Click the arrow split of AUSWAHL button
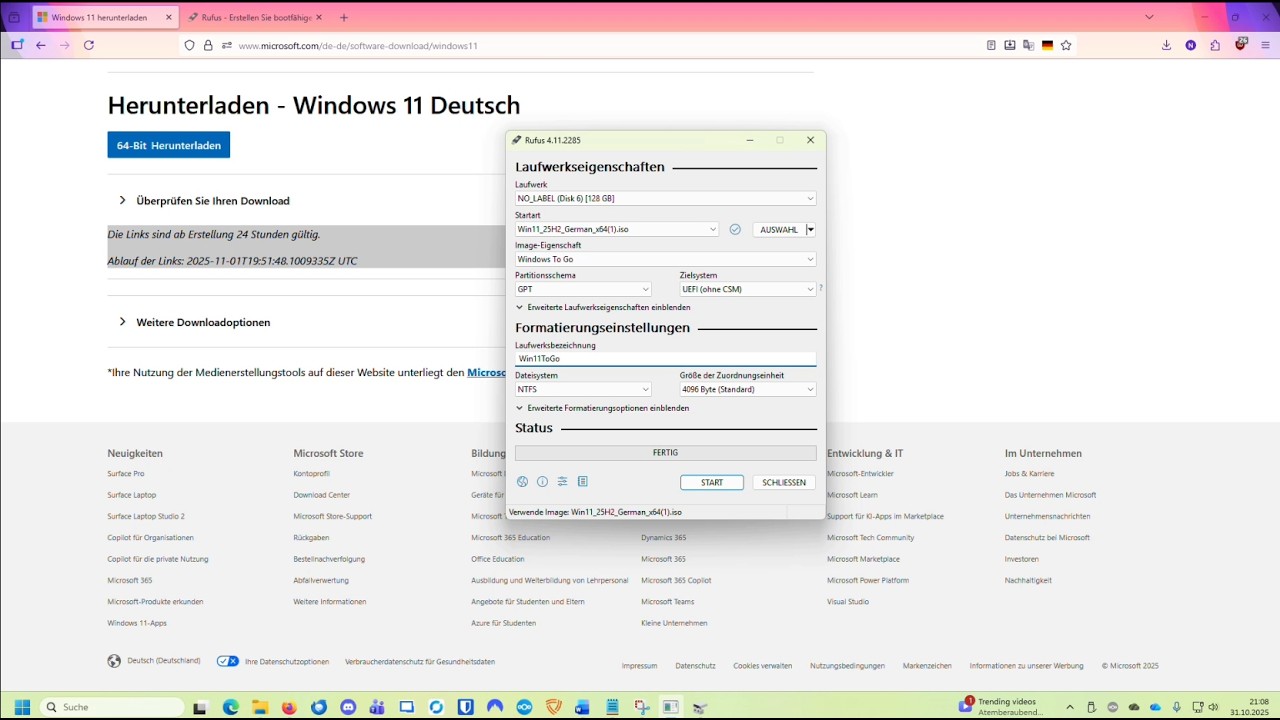 point(810,229)
